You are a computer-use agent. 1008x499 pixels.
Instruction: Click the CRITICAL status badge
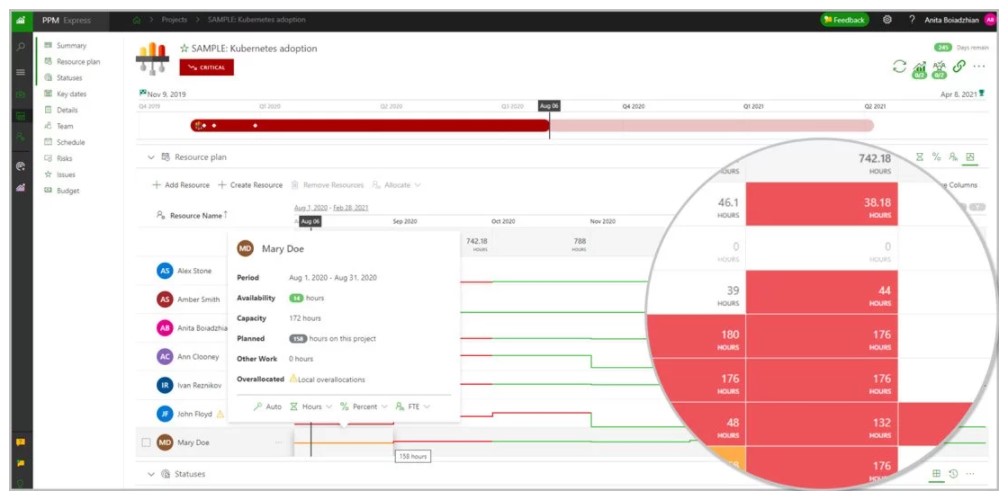(206, 67)
